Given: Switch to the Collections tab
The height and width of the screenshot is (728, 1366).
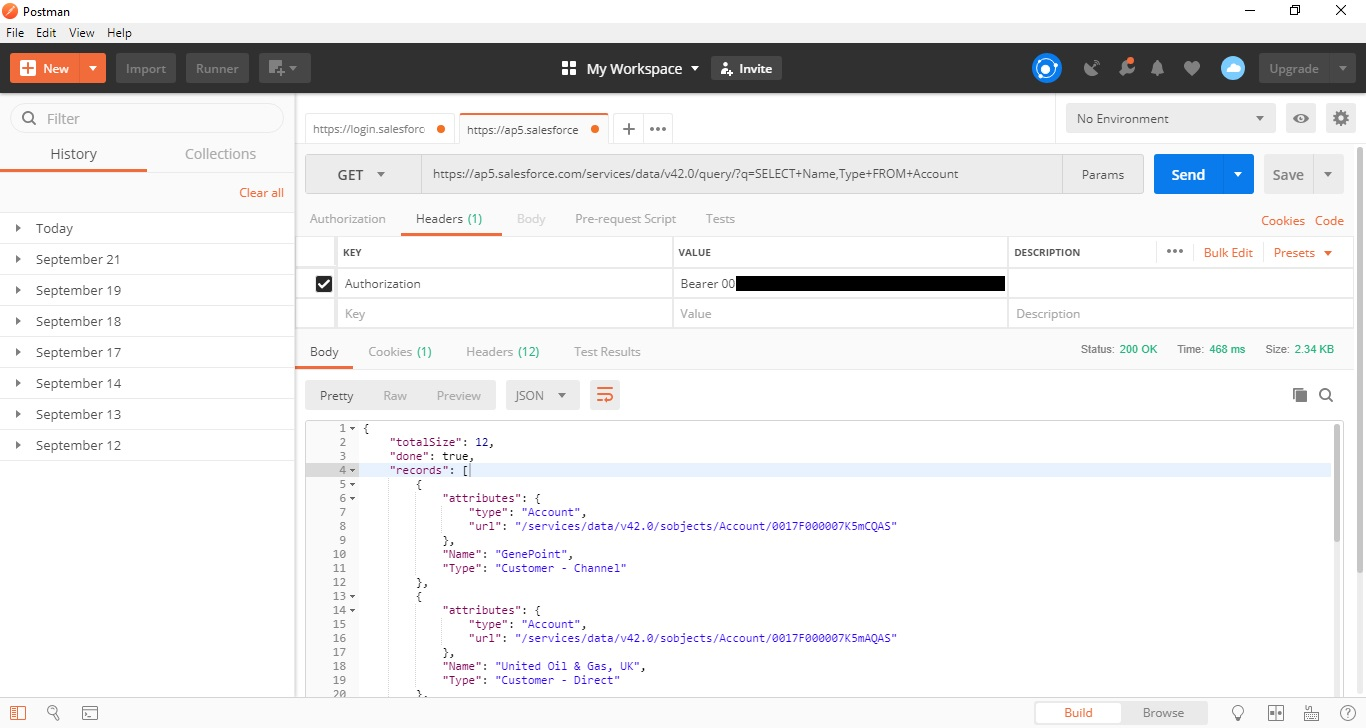Looking at the screenshot, I should [220, 154].
